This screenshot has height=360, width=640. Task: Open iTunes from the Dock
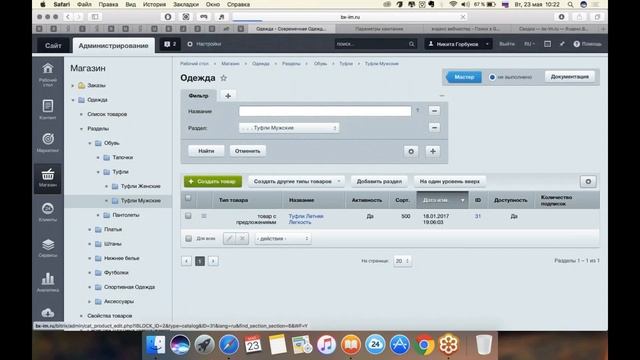[326, 345]
